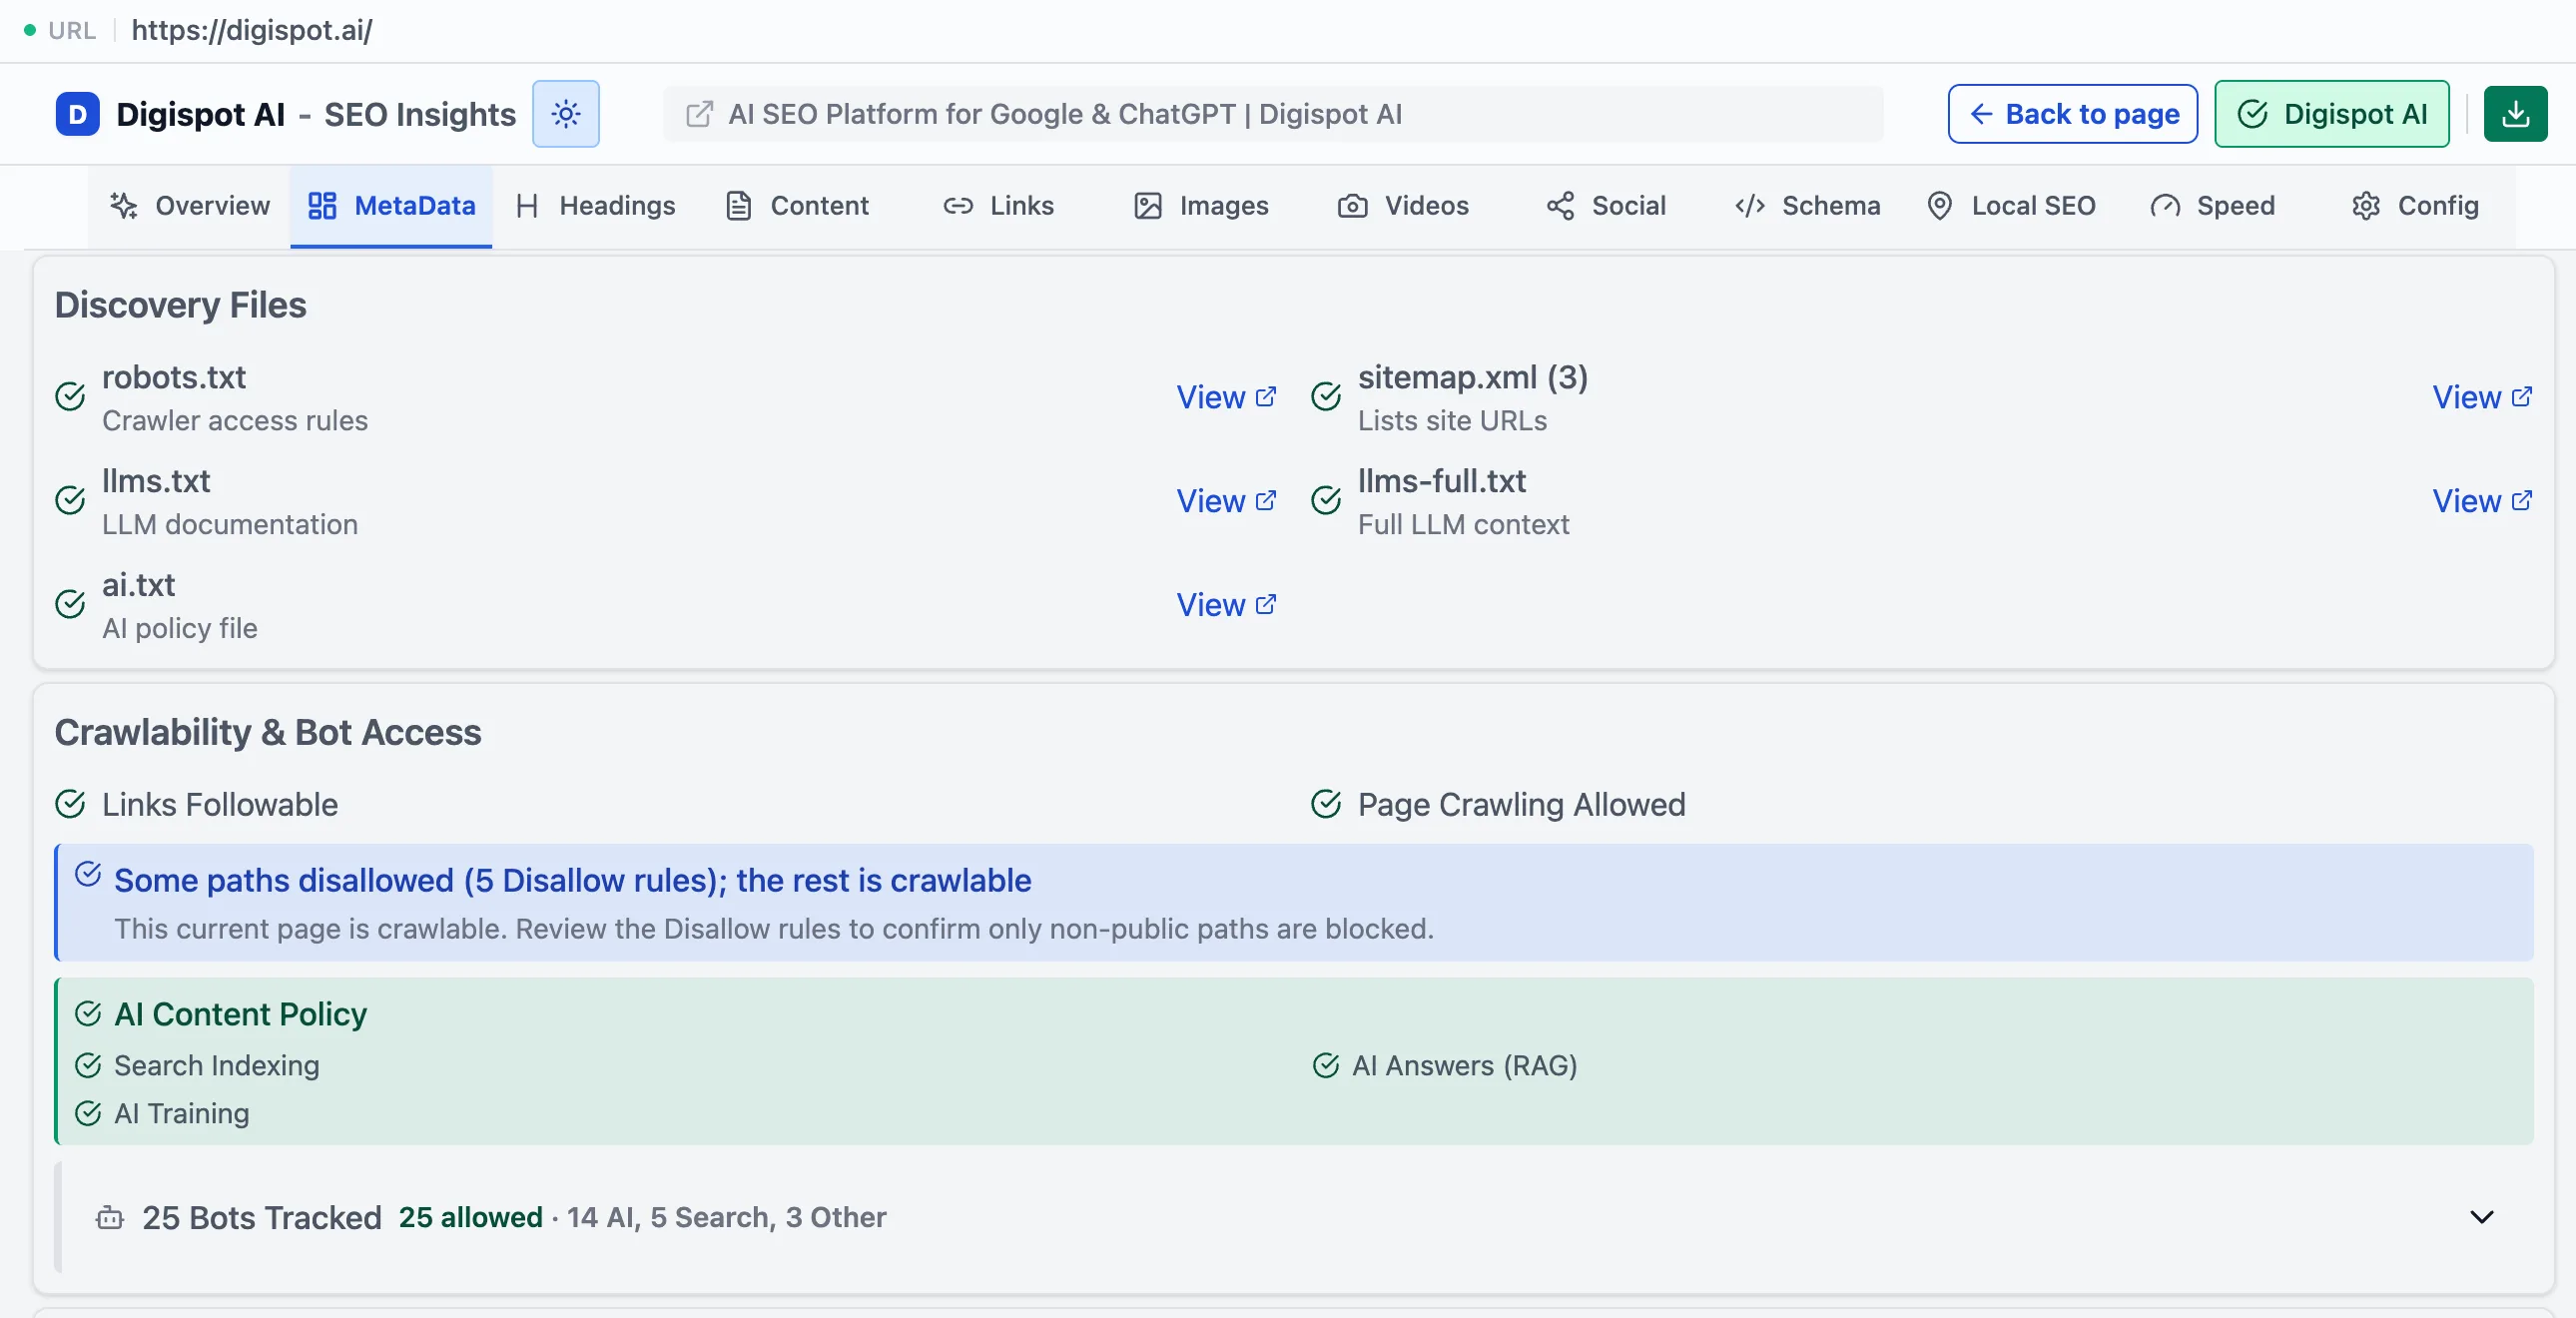Screen dimensions: 2576x1318
Task: View the llms-full.txt file
Action: pos(2482,501)
